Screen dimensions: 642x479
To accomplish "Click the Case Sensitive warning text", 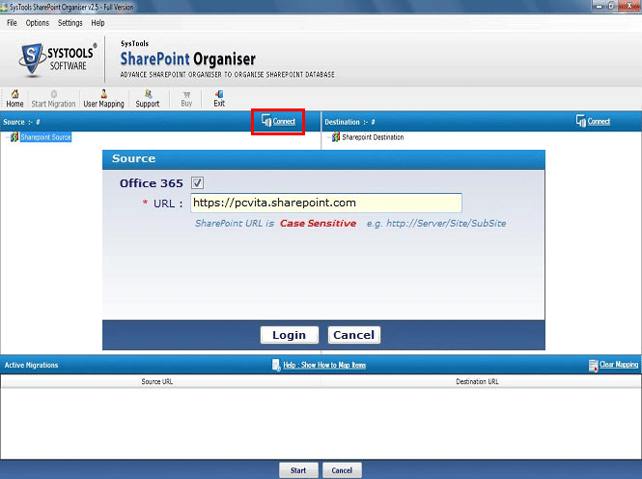I will coord(318,224).
